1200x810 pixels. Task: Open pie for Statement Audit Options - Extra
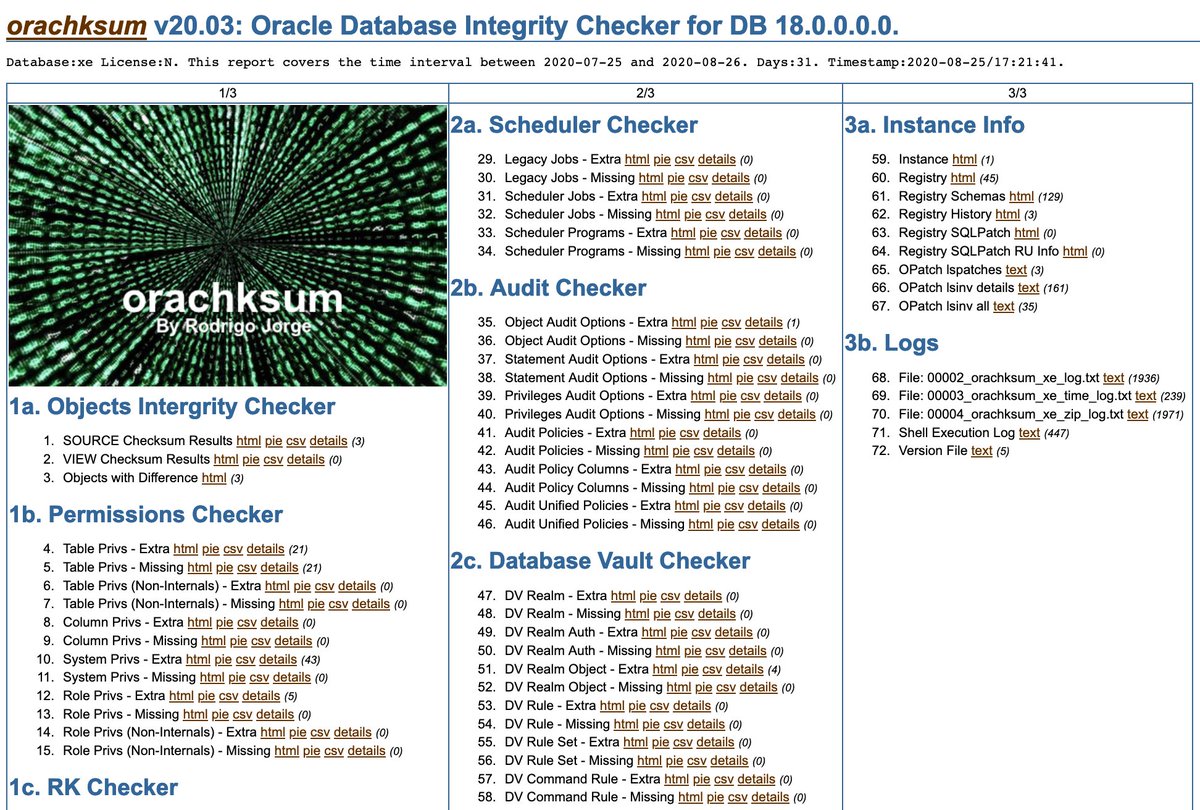729,359
